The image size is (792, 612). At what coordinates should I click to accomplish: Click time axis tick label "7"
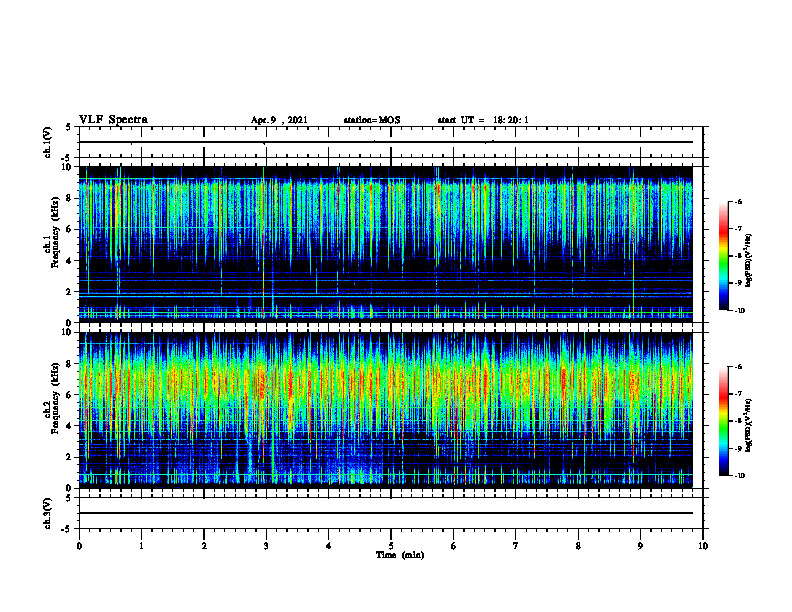click(x=516, y=546)
